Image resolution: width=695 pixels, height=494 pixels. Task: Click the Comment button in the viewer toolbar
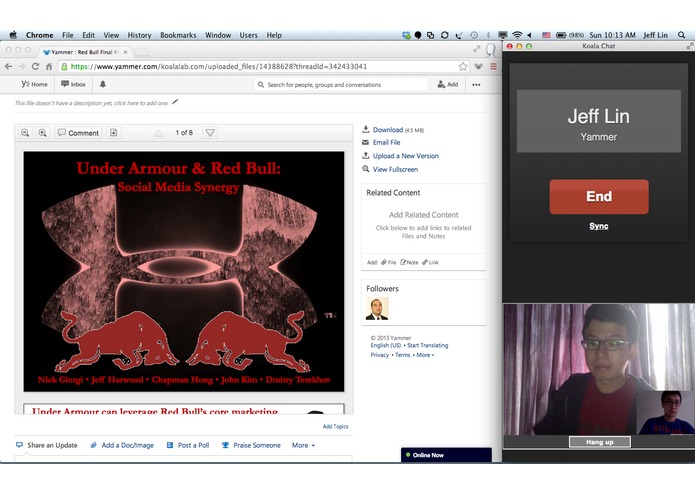coord(78,132)
